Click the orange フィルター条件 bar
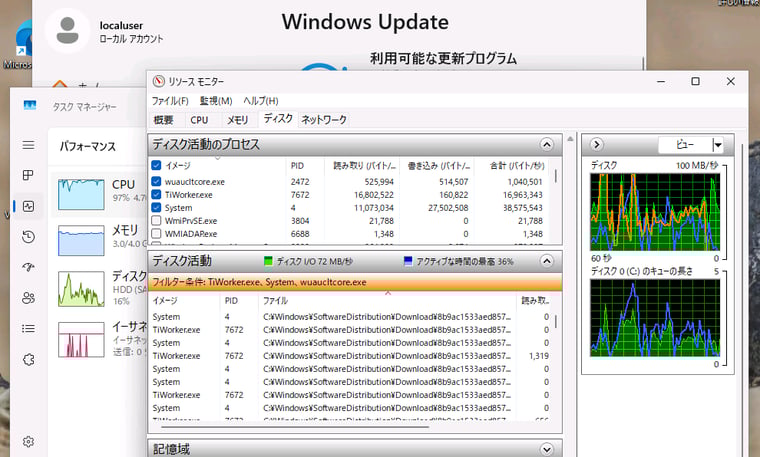 click(x=355, y=283)
